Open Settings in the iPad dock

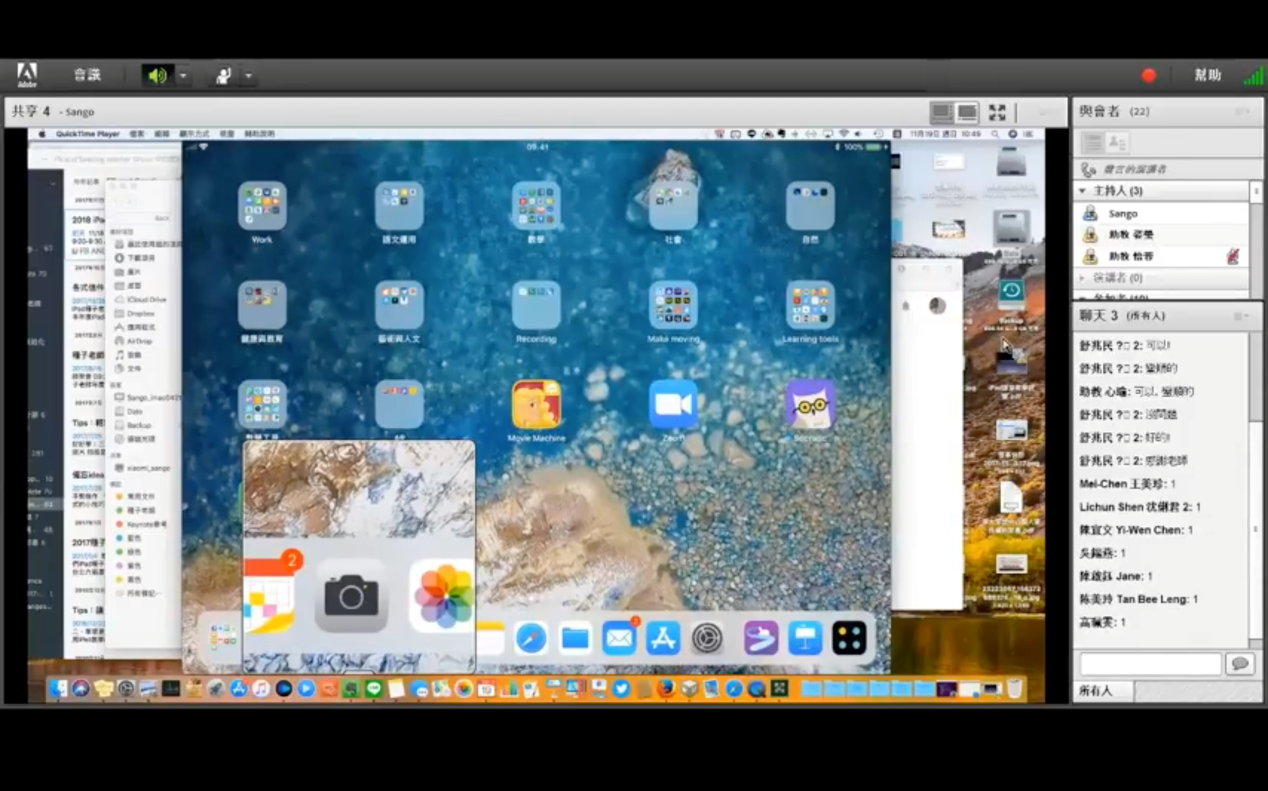tap(707, 638)
